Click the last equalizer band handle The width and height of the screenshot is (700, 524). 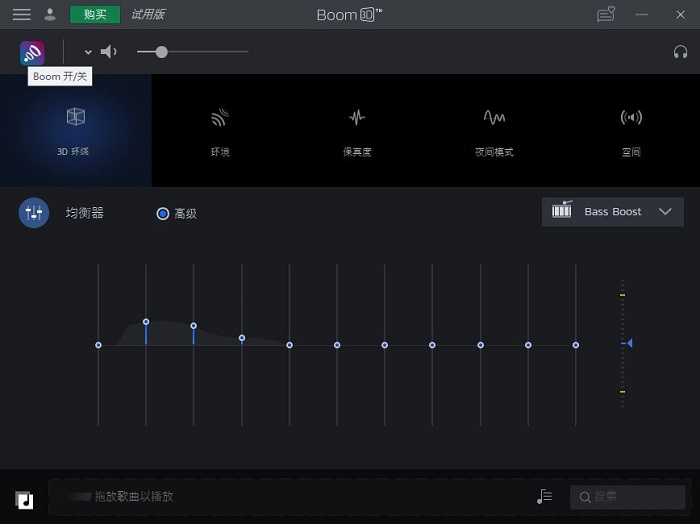(x=576, y=345)
